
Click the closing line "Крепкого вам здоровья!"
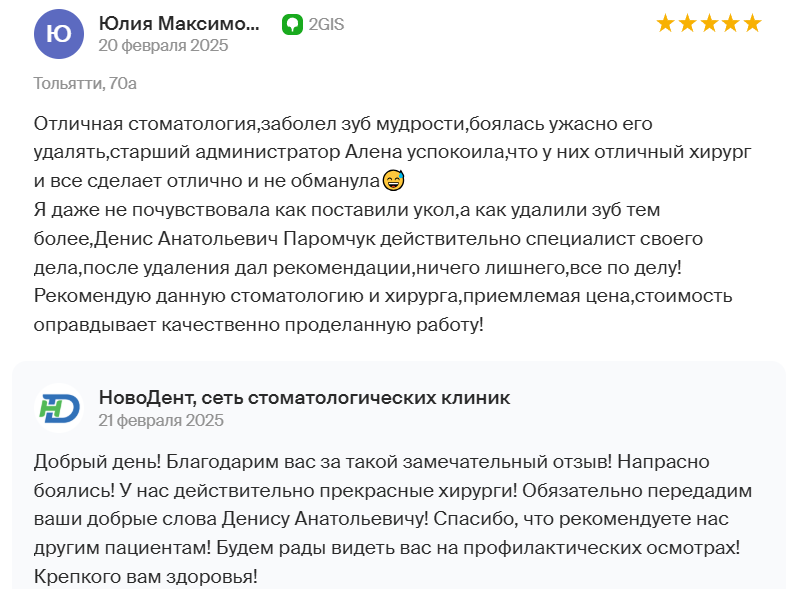(x=145, y=576)
